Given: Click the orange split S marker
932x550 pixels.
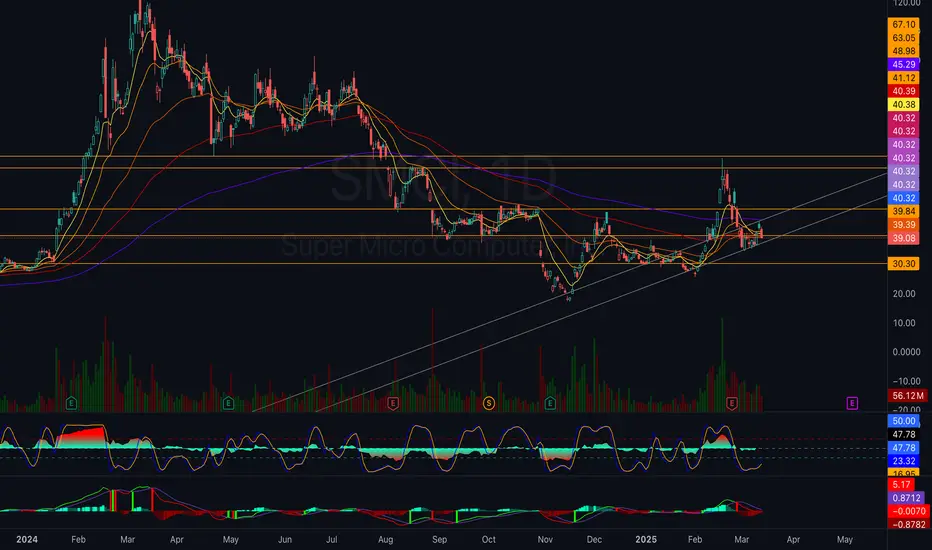Looking at the screenshot, I should click(x=489, y=403).
